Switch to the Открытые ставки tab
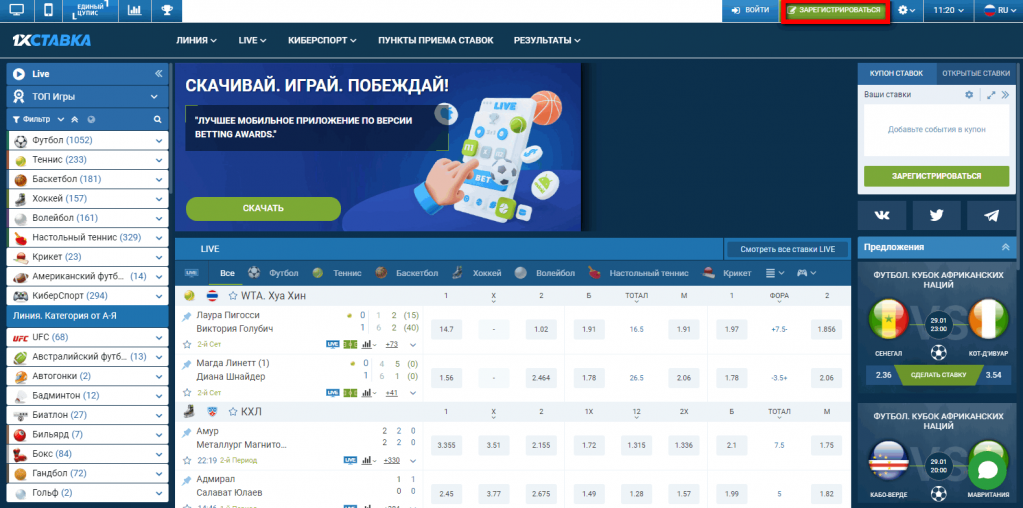 click(x=977, y=74)
